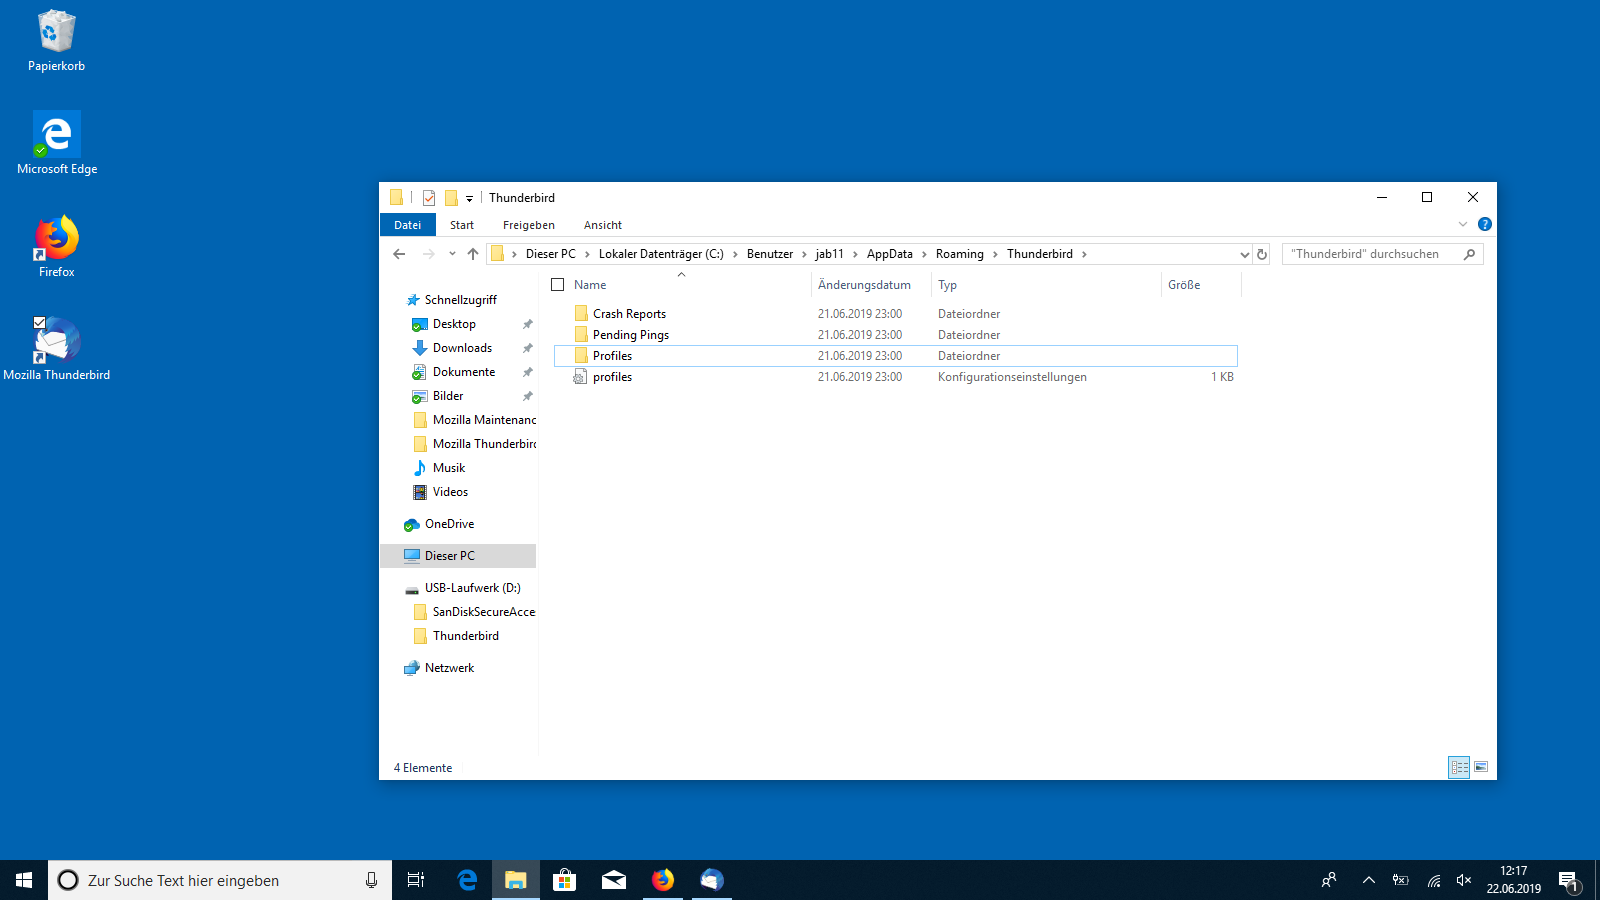
Task: Open address bar history dropdown
Action: (x=1244, y=254)
